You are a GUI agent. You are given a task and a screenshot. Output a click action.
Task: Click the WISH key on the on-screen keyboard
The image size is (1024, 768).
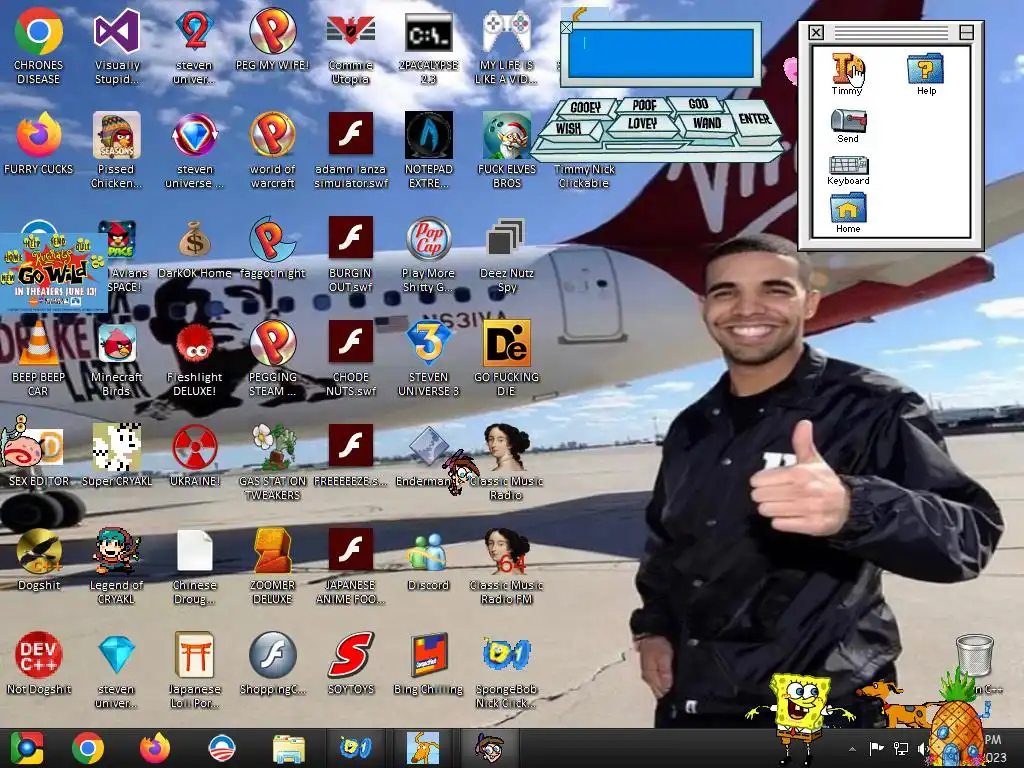click(x=569, y=128)
